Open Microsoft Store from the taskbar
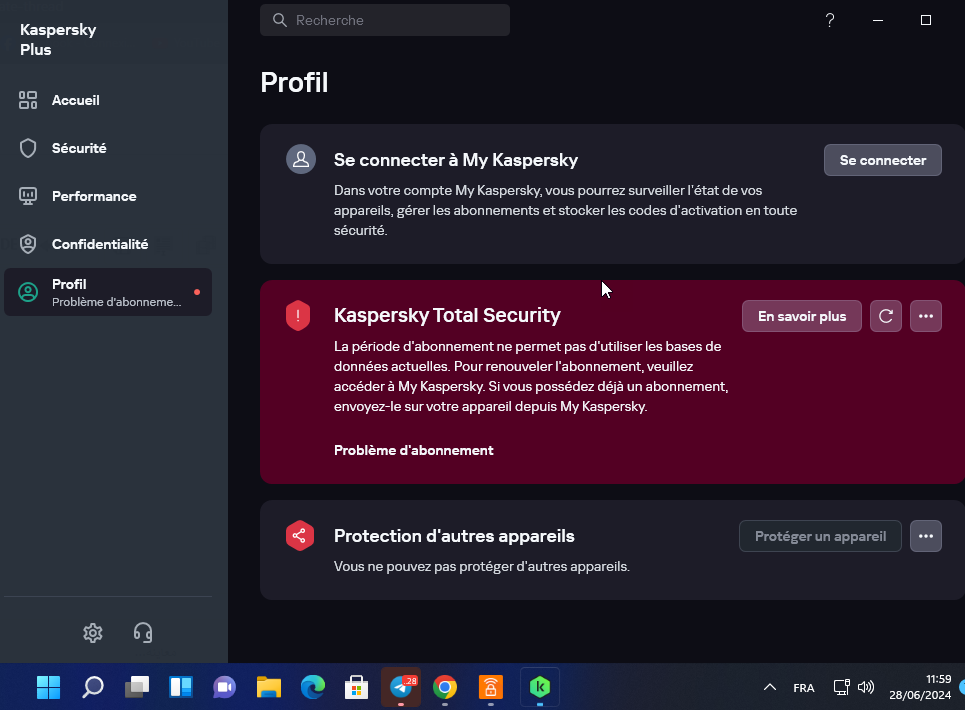 click(356, 687)
